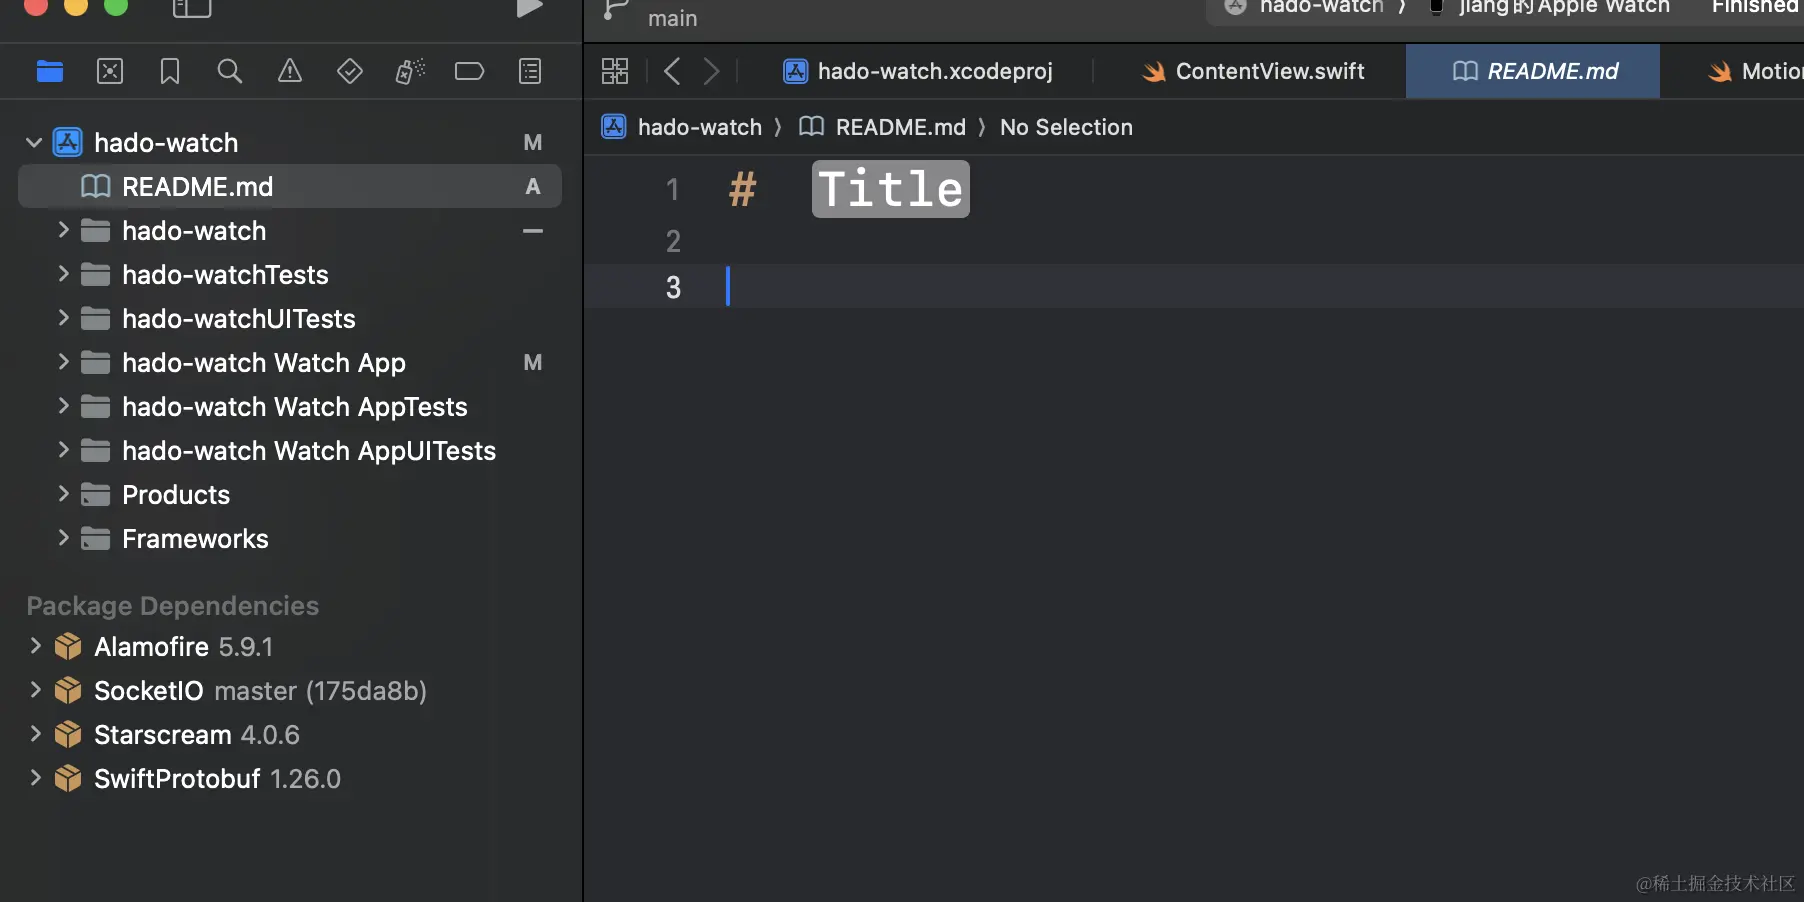
Task: Select the hado-watch project name
Action: point(166,143)
